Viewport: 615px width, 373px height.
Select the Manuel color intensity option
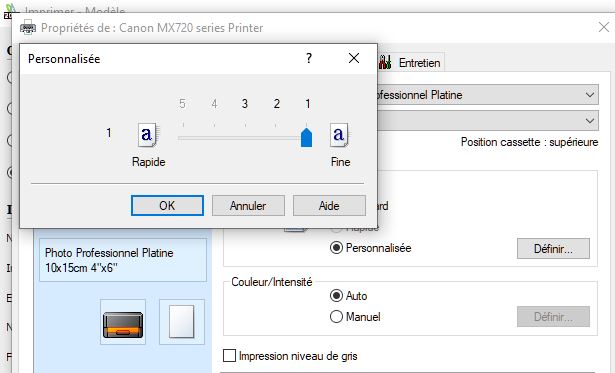[x=336, y=317]
